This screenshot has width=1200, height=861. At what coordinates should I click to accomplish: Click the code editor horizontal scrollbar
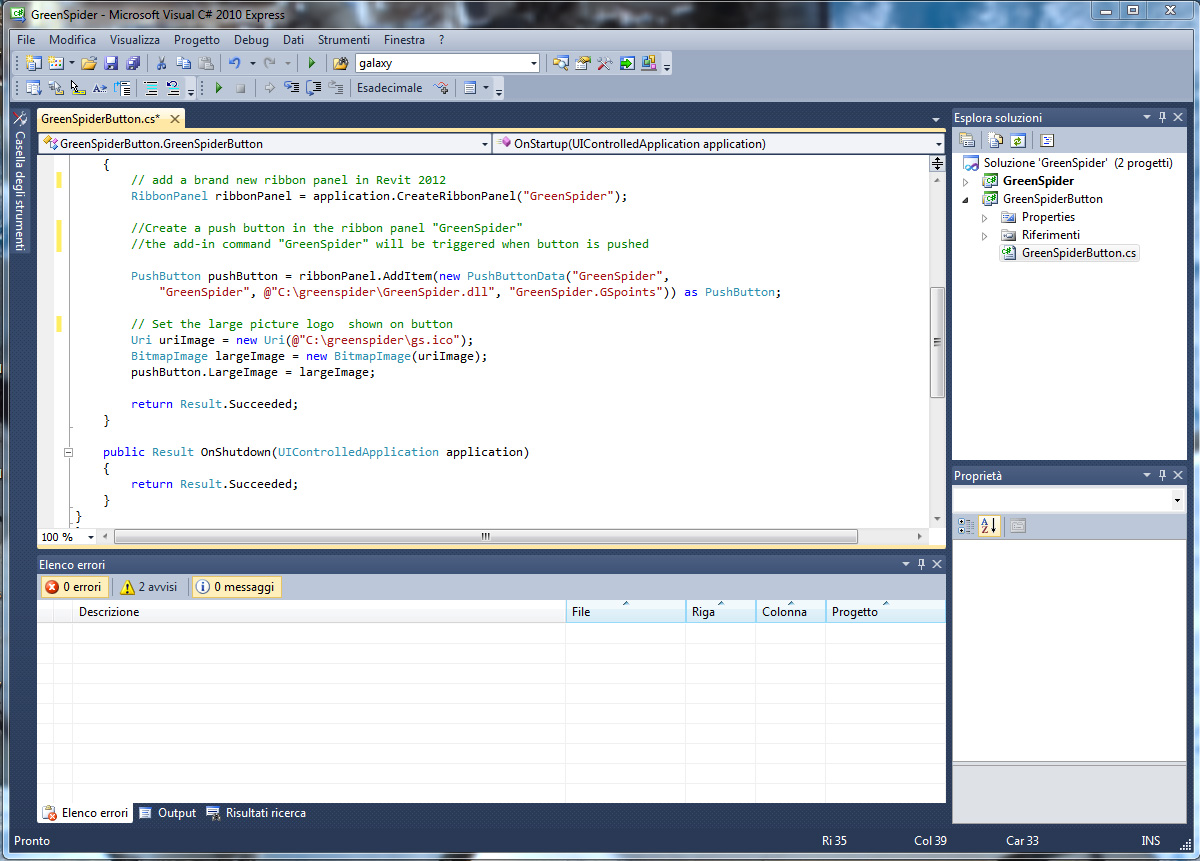pyautogui.click(x=485, y=537)
